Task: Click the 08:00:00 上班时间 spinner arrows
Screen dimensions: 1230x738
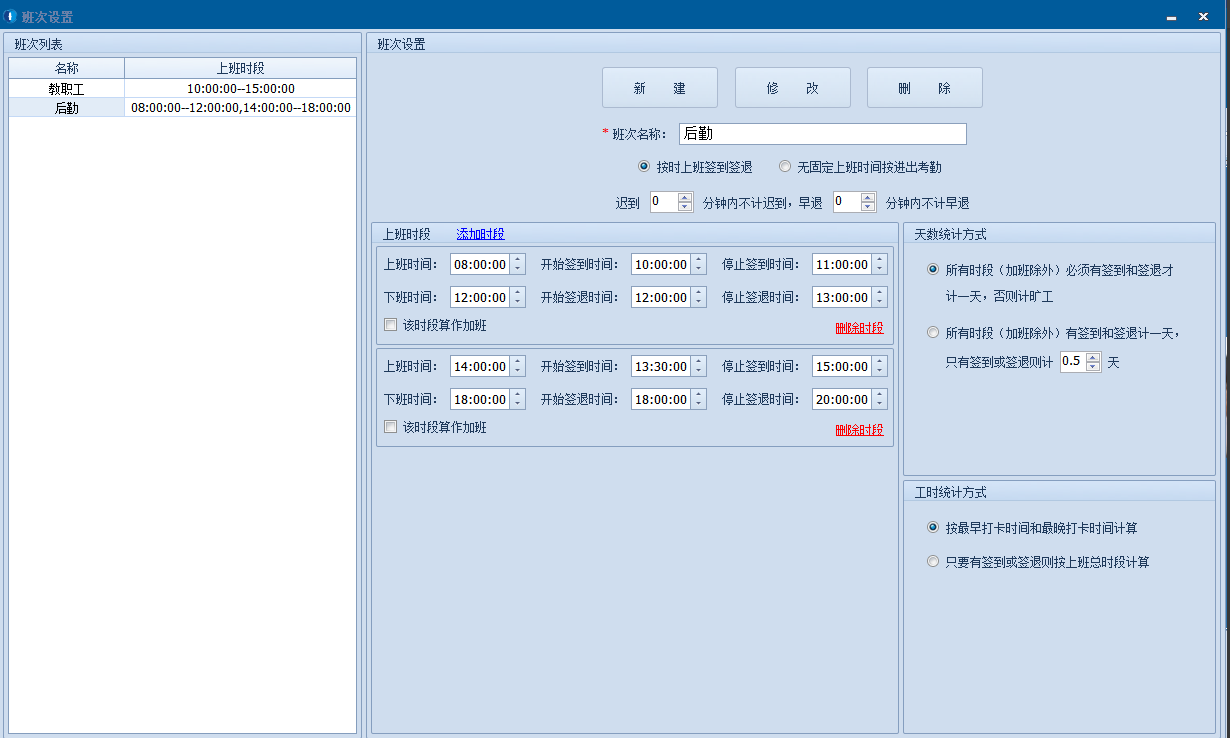Action: pyautogui.click(x=517, y=265)
